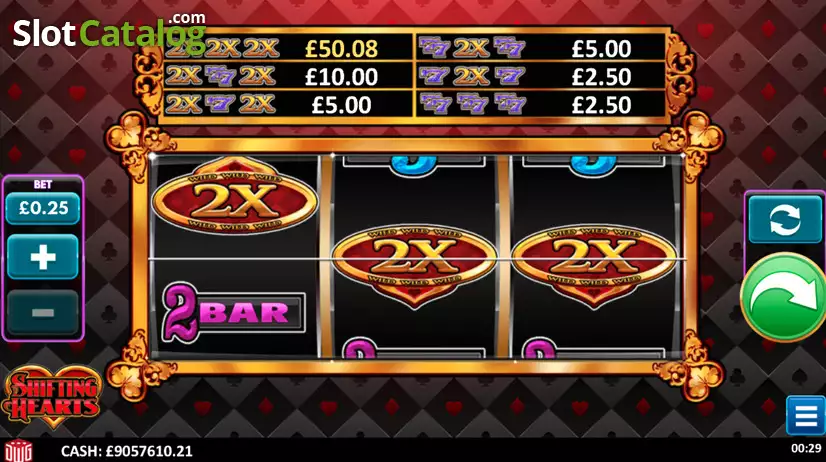The height and width of the screenshot is (462, 826).
Task: Click the 2X wild on first reel
Action: click(235, 199)
